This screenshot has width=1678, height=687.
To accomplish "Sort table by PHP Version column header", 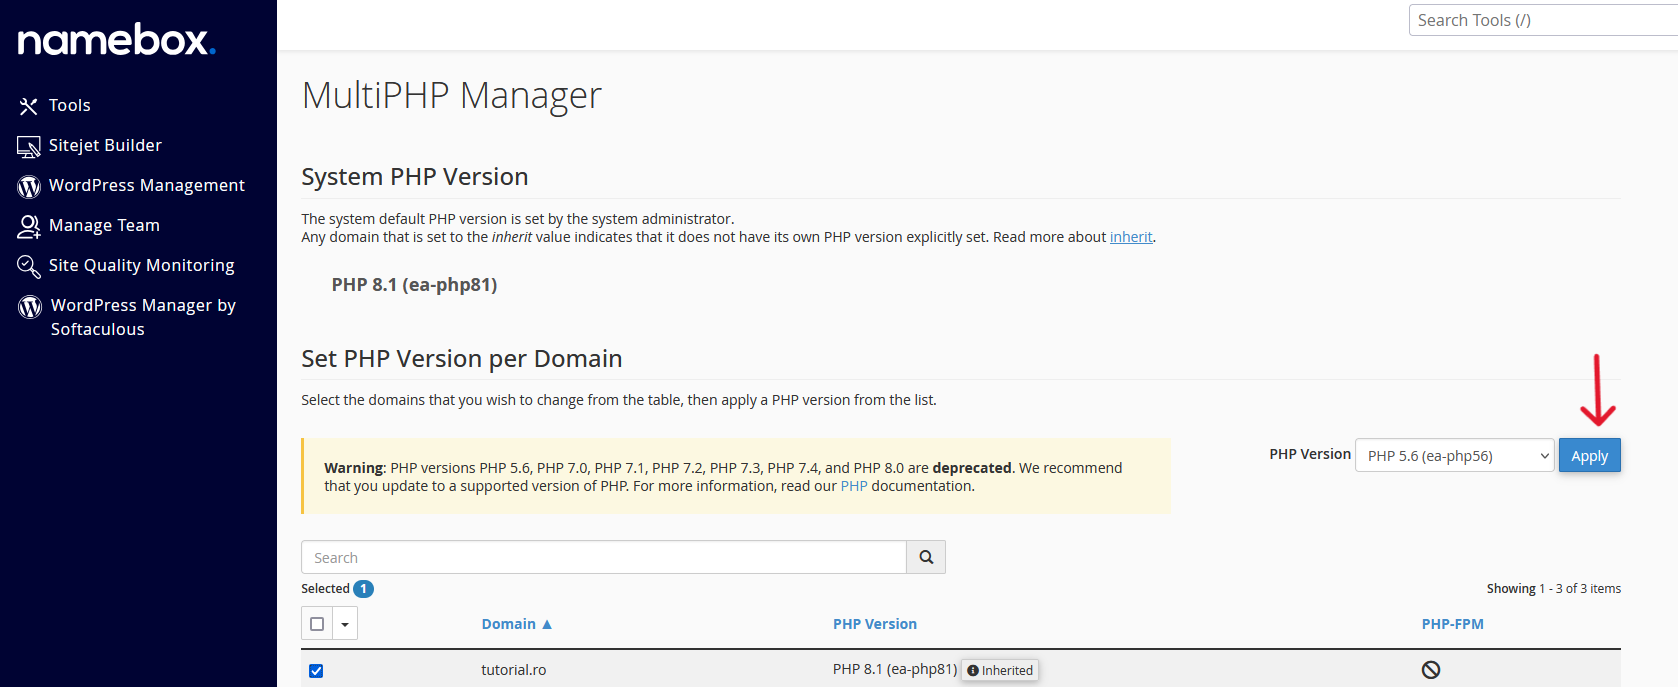I will point(875,624).
